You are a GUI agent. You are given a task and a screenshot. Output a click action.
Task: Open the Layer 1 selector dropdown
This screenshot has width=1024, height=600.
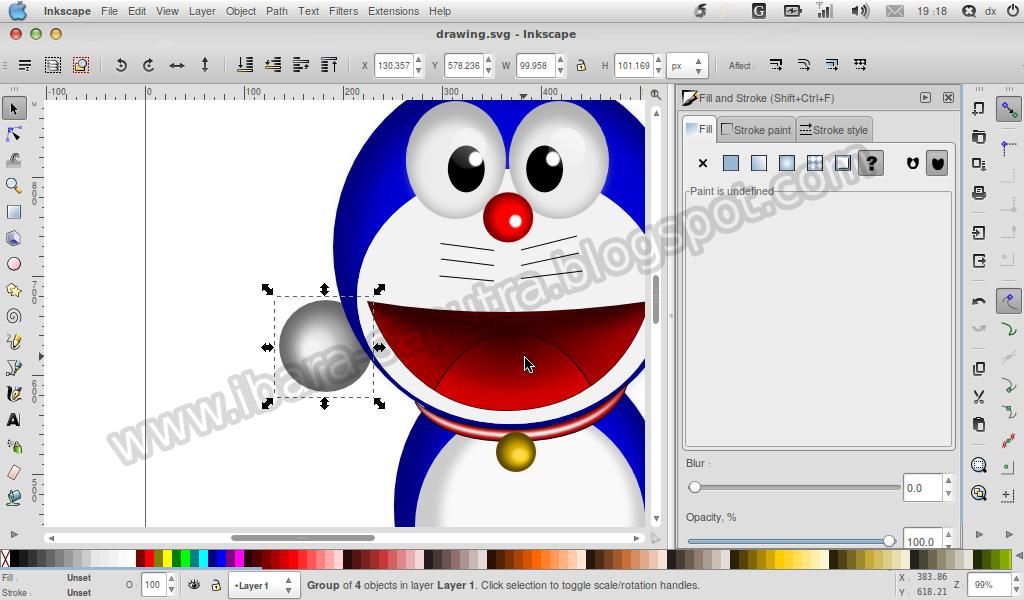pos(263,586)
